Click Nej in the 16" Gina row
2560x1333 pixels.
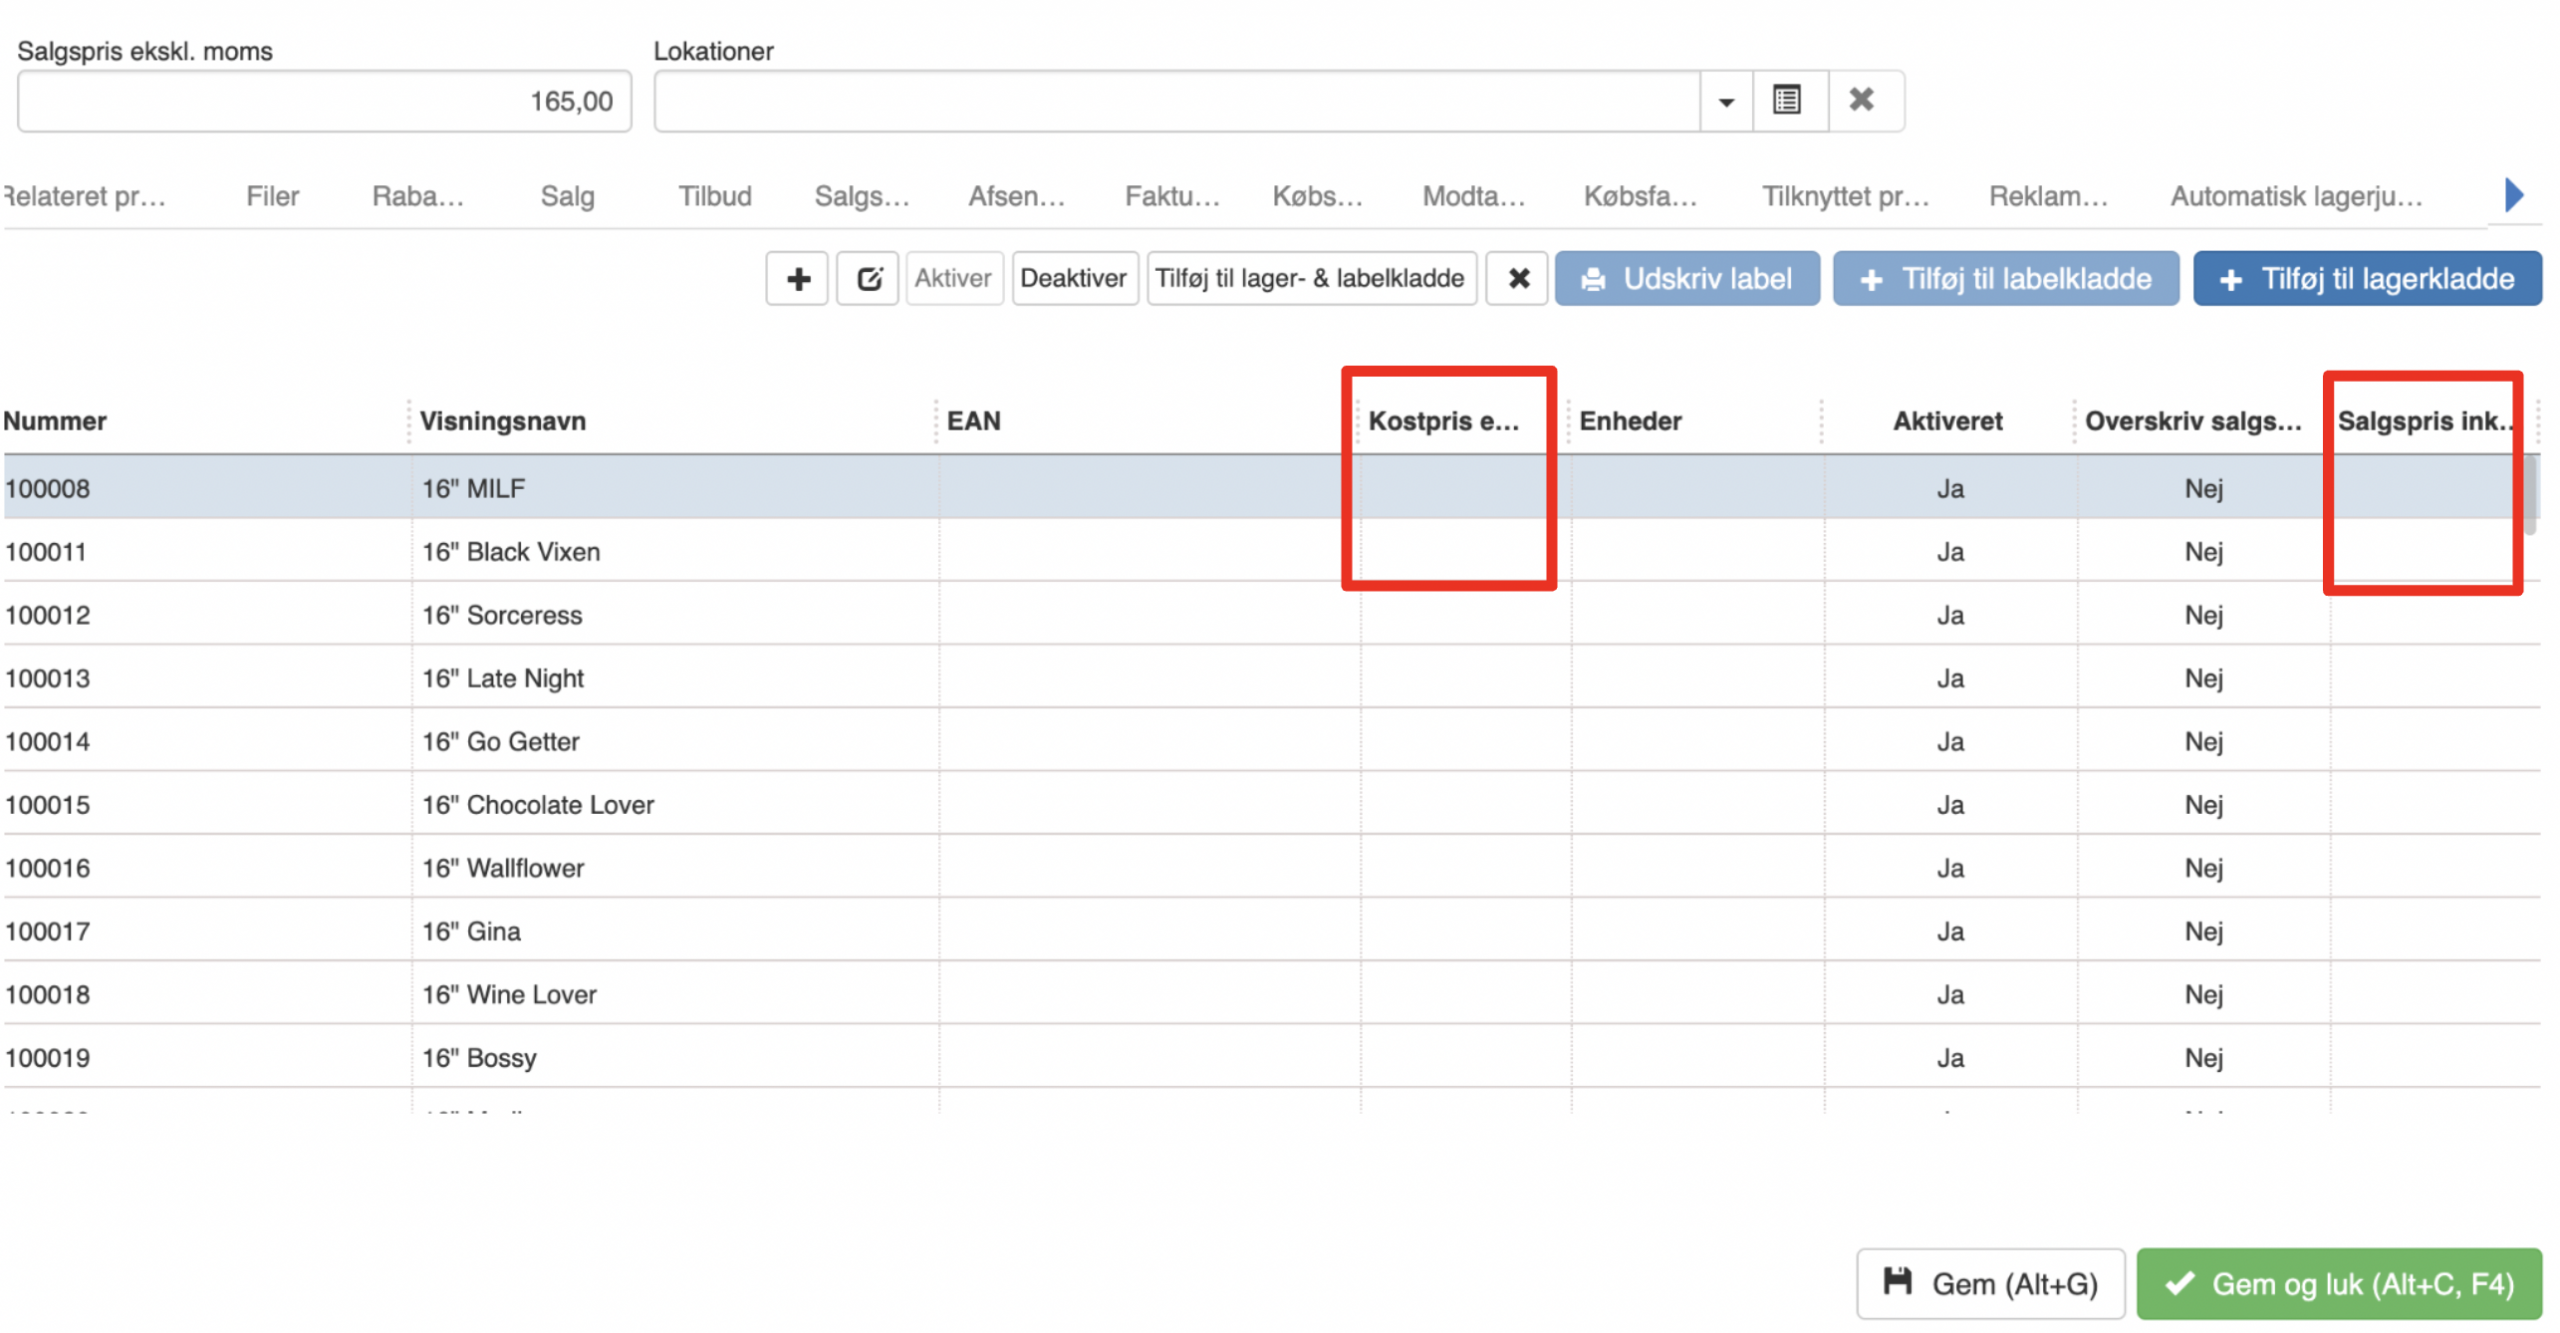pyautogui.click(x=2203, y=930)
